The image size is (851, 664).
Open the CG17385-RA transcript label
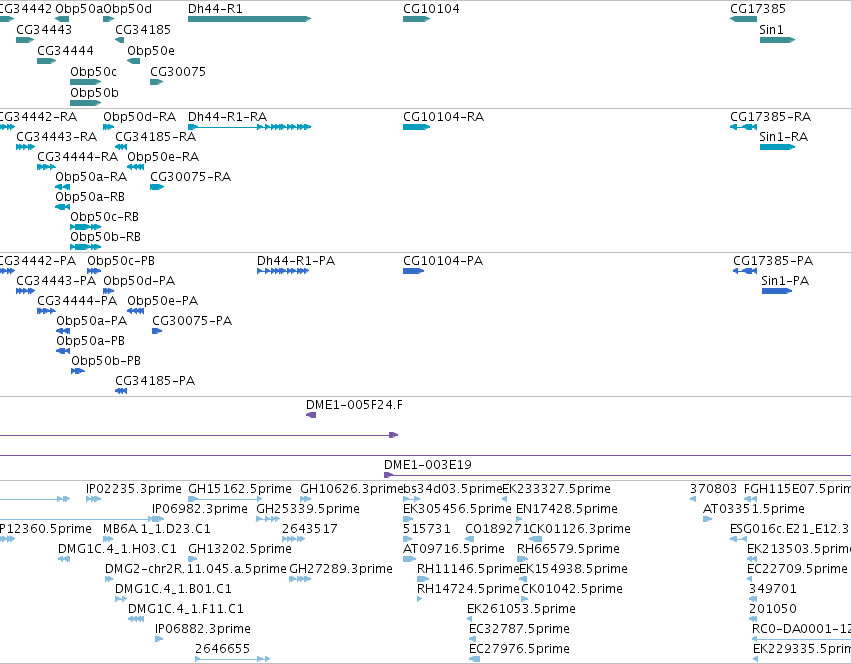[x=771, y=117]
